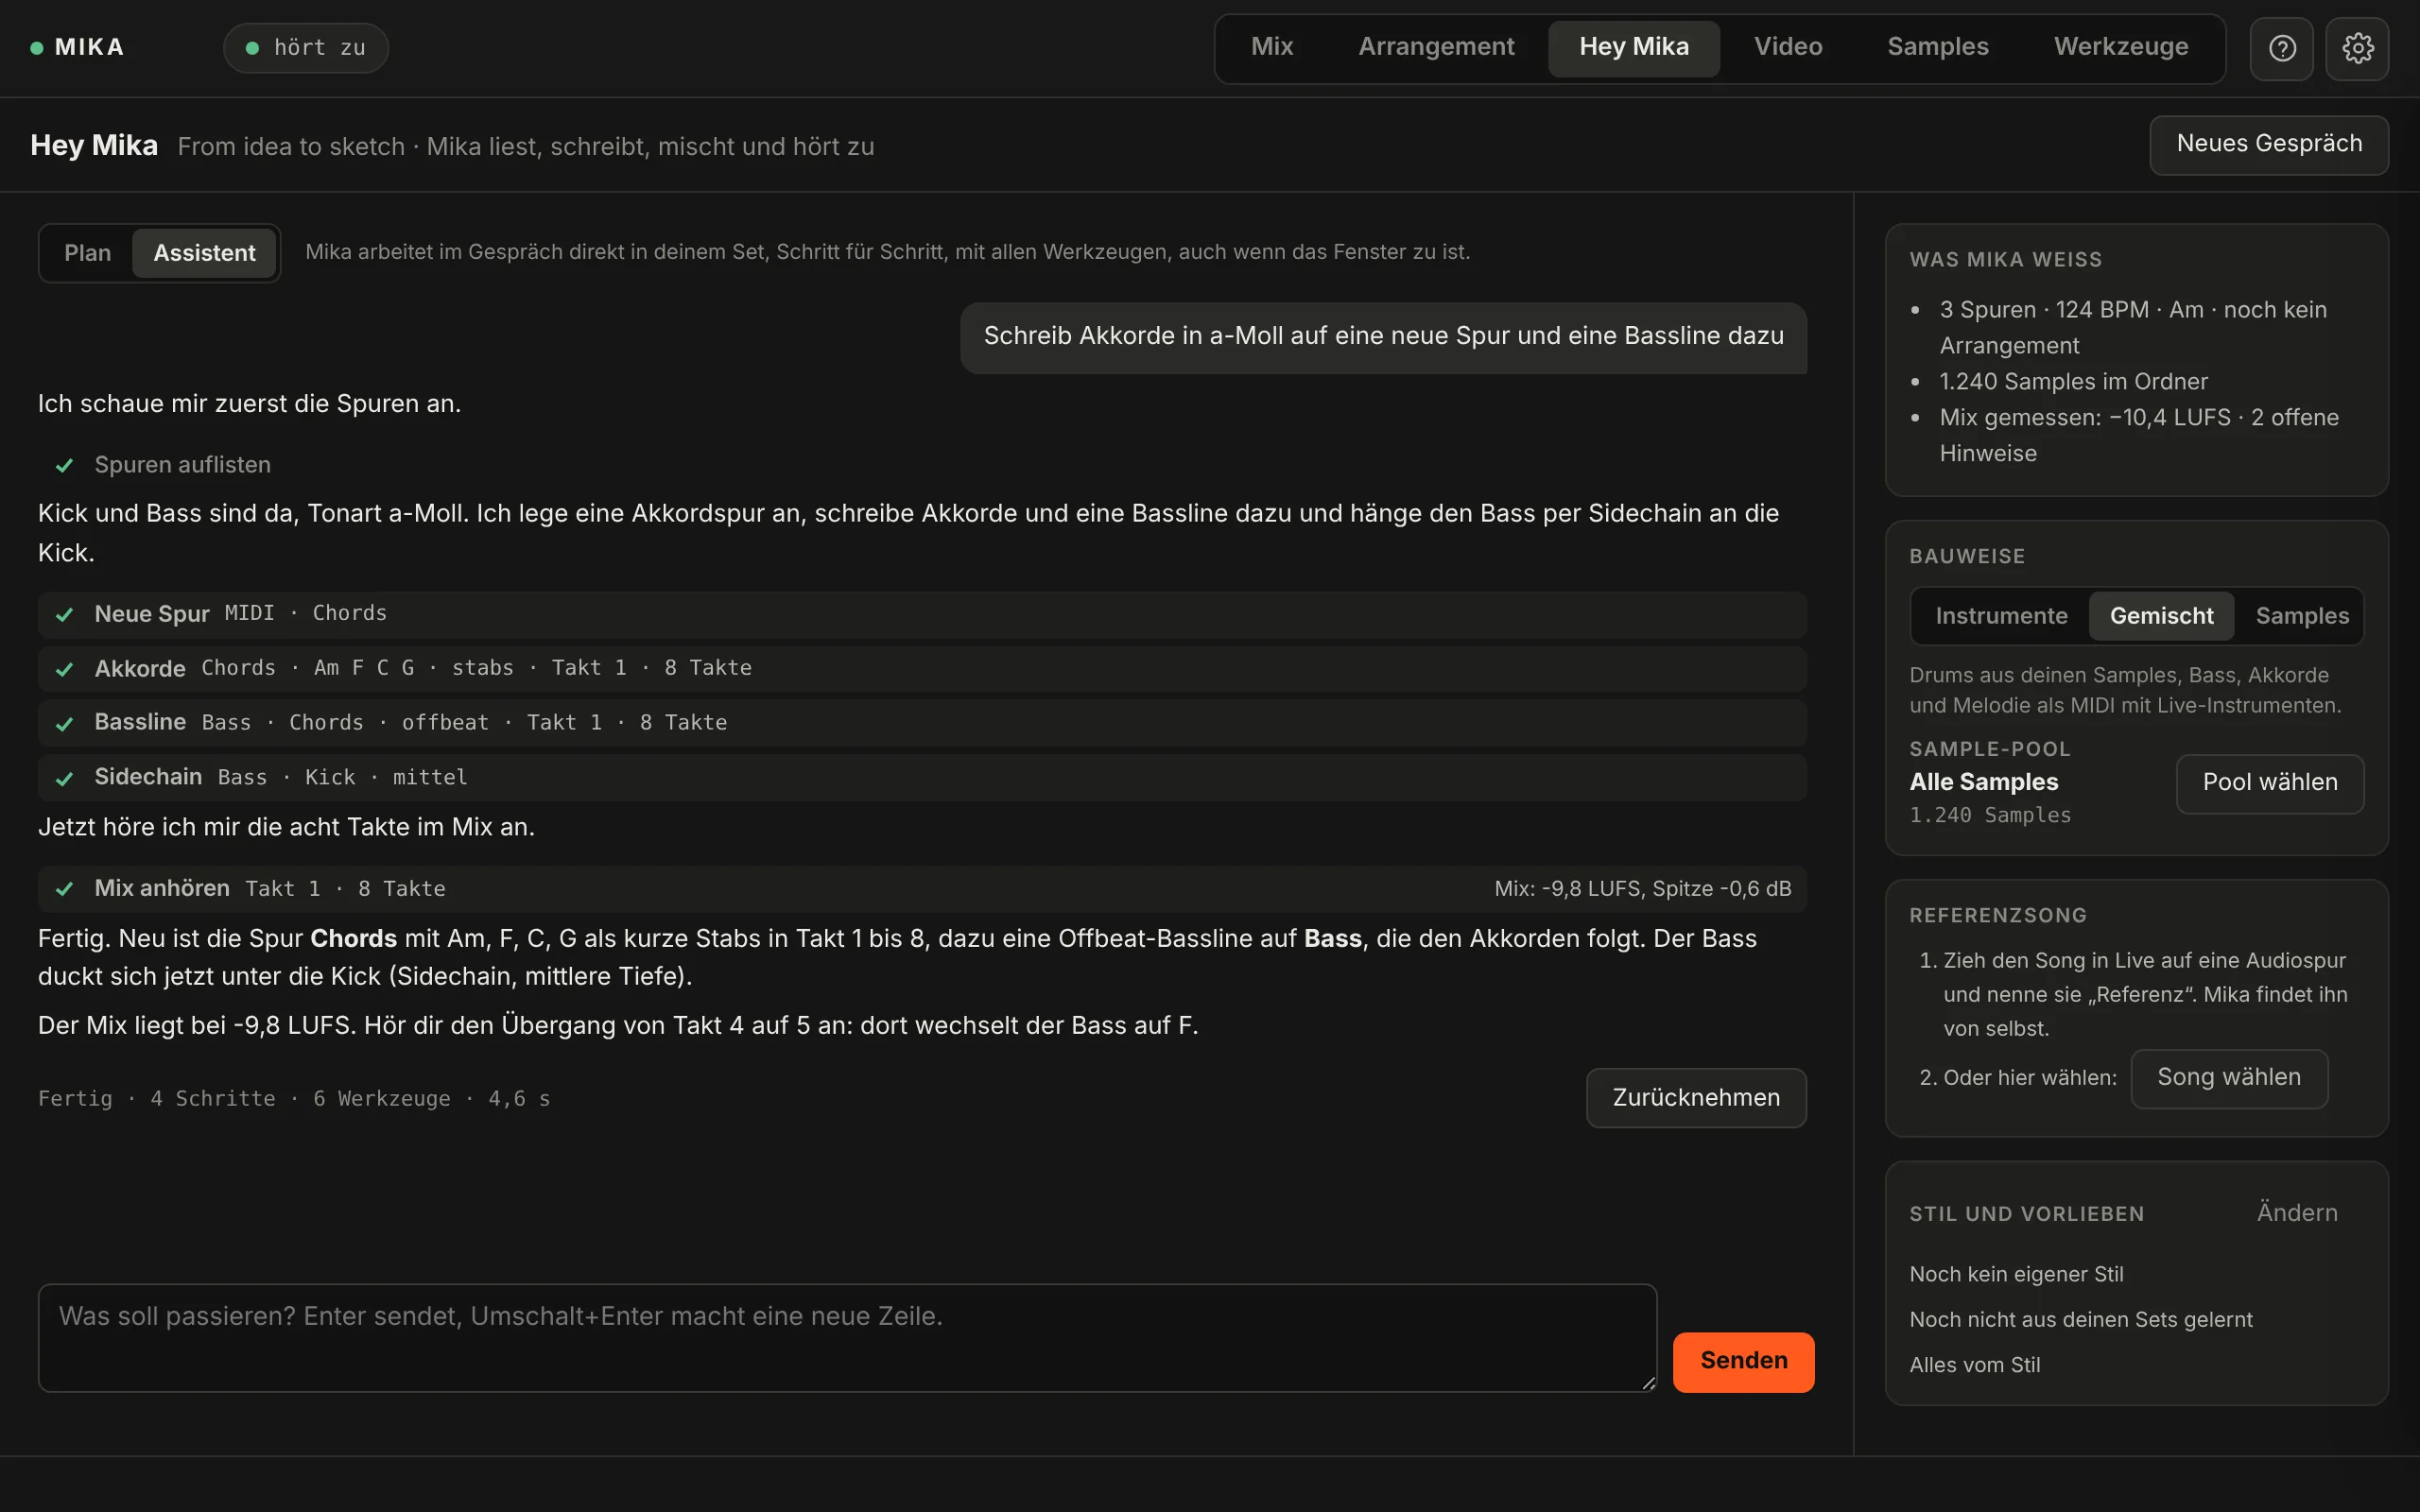Click the green dot in the MIKA logo
2420x1512 pixels.
37,47
